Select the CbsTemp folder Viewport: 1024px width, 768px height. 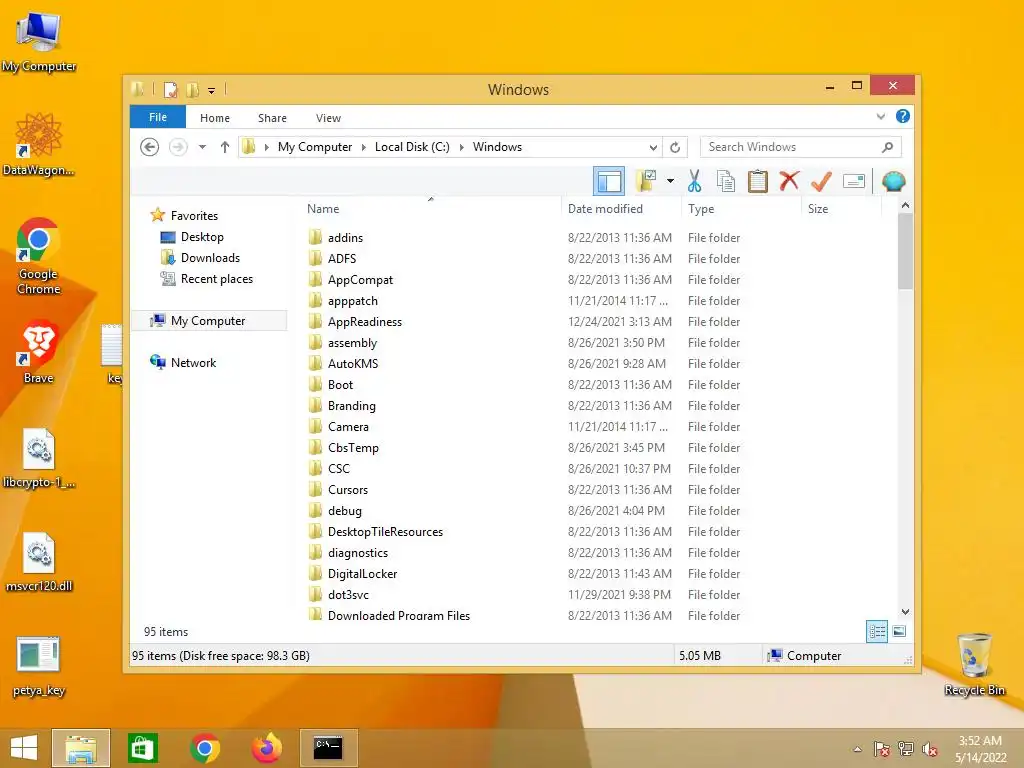pos(353,447)
